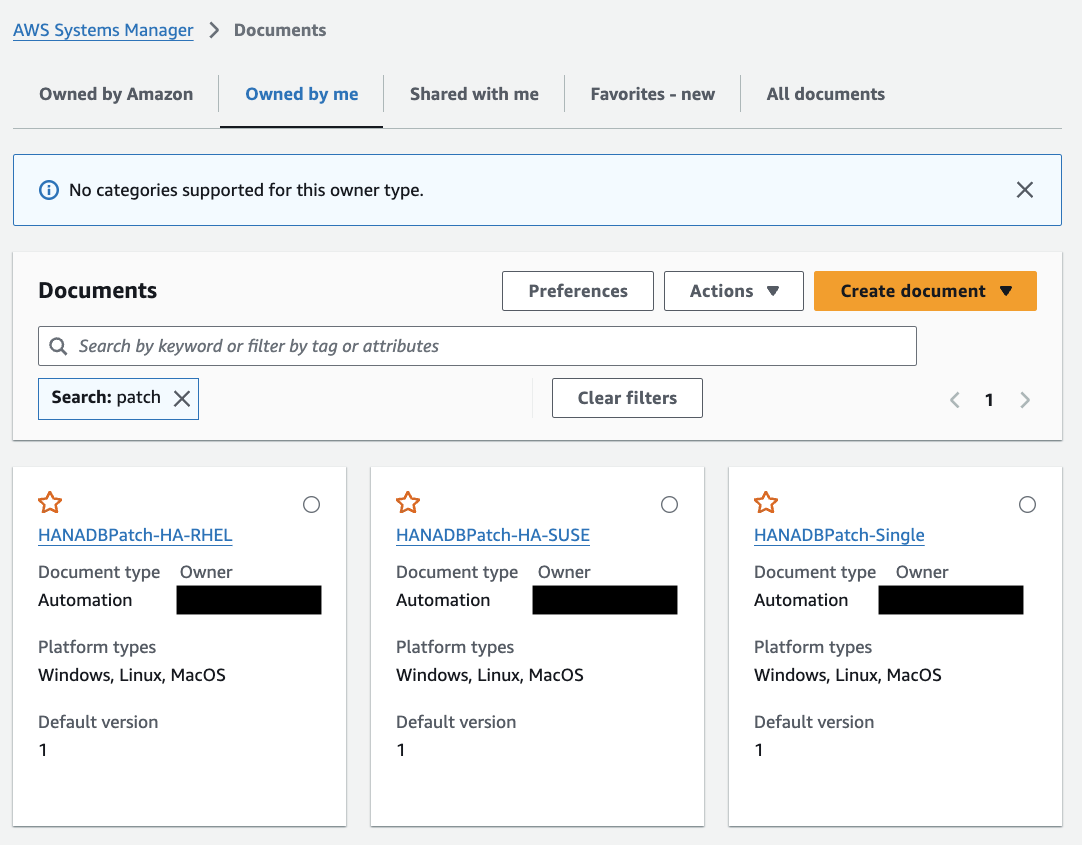Select the HANADBPatch-HA-SUSE radio button
Viewport: 1082px width, 845px height.
tap(670, 505)
